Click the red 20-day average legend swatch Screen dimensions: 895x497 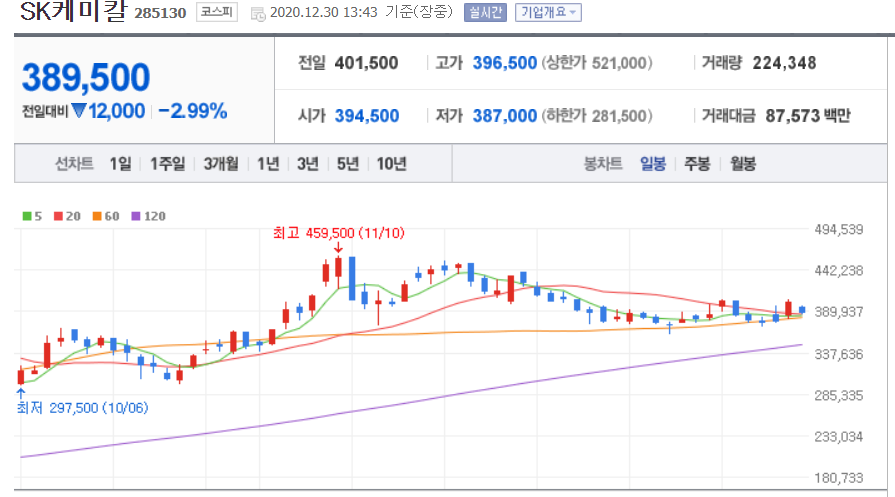click(x=58, y=216)
